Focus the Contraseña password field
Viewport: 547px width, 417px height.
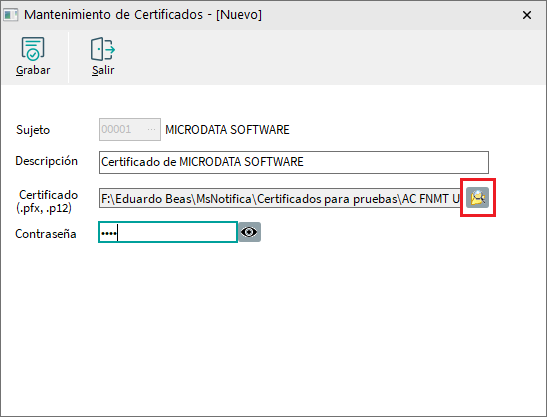tap(168, 232)
